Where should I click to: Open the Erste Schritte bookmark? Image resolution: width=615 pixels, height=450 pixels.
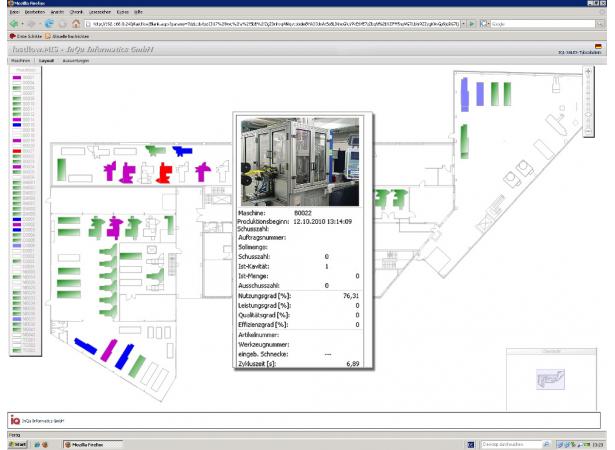click(24, 35)
